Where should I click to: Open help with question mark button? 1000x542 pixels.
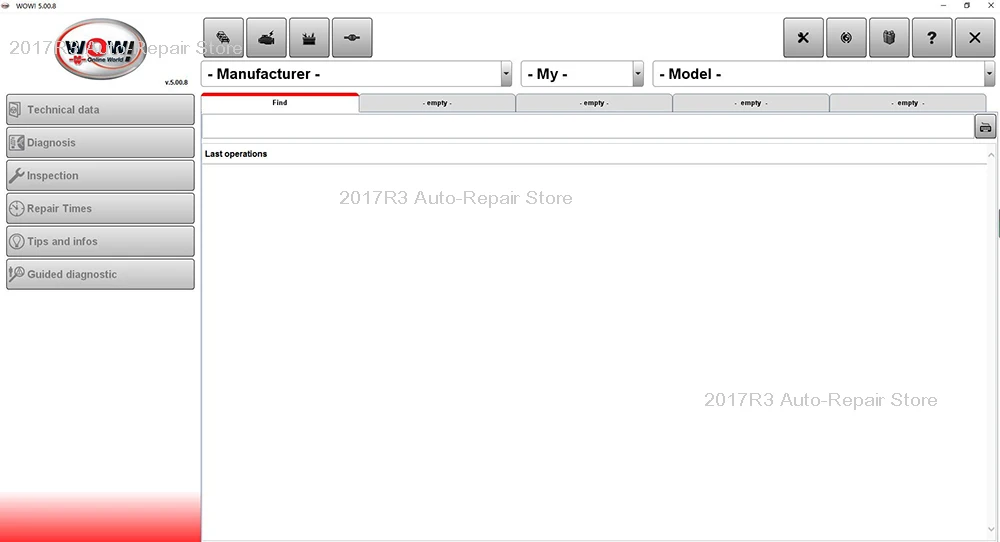coord(932,38)
